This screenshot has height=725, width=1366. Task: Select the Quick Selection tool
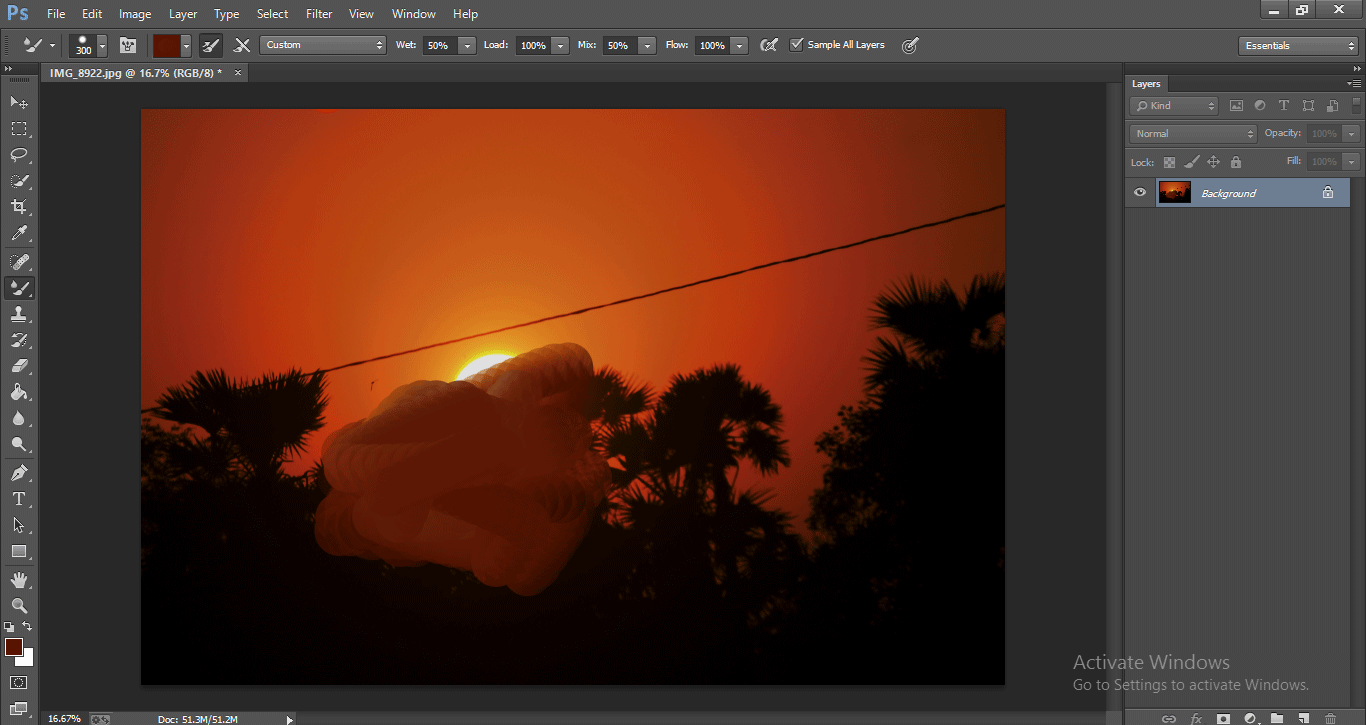pyautogui.click(x=19, y=181)
